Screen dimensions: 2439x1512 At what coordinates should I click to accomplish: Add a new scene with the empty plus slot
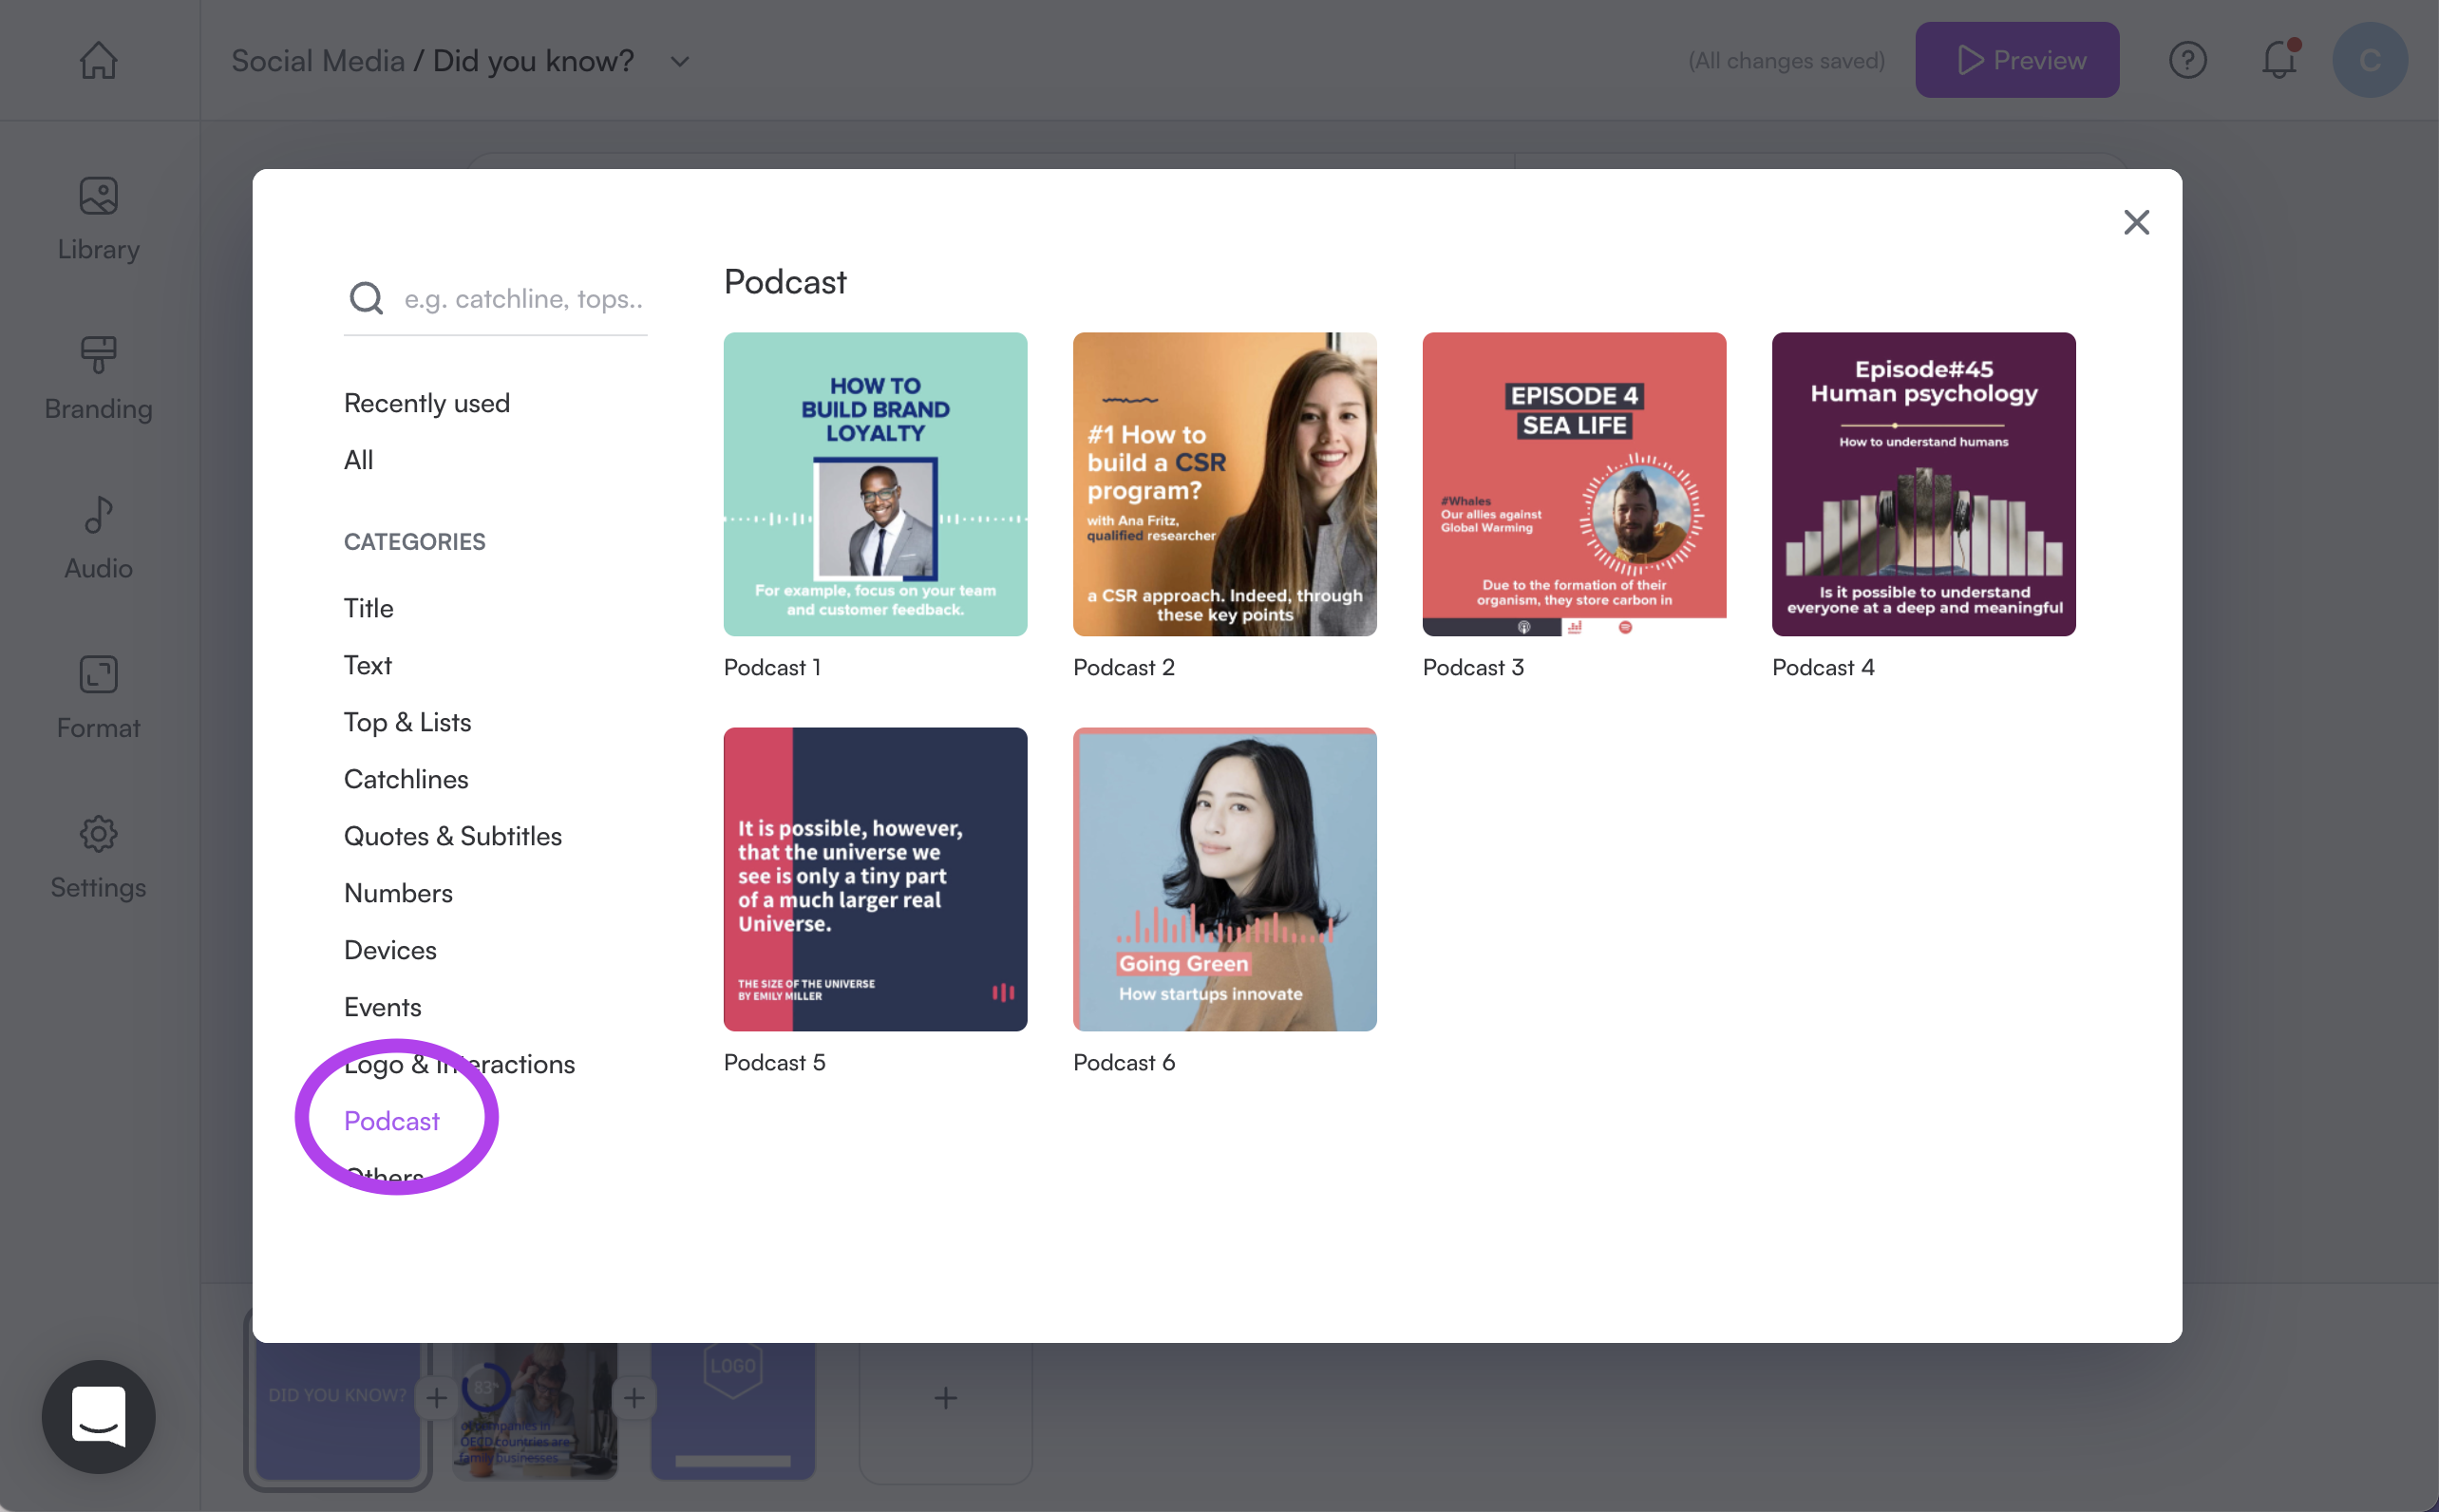(x=945, y=1397)
